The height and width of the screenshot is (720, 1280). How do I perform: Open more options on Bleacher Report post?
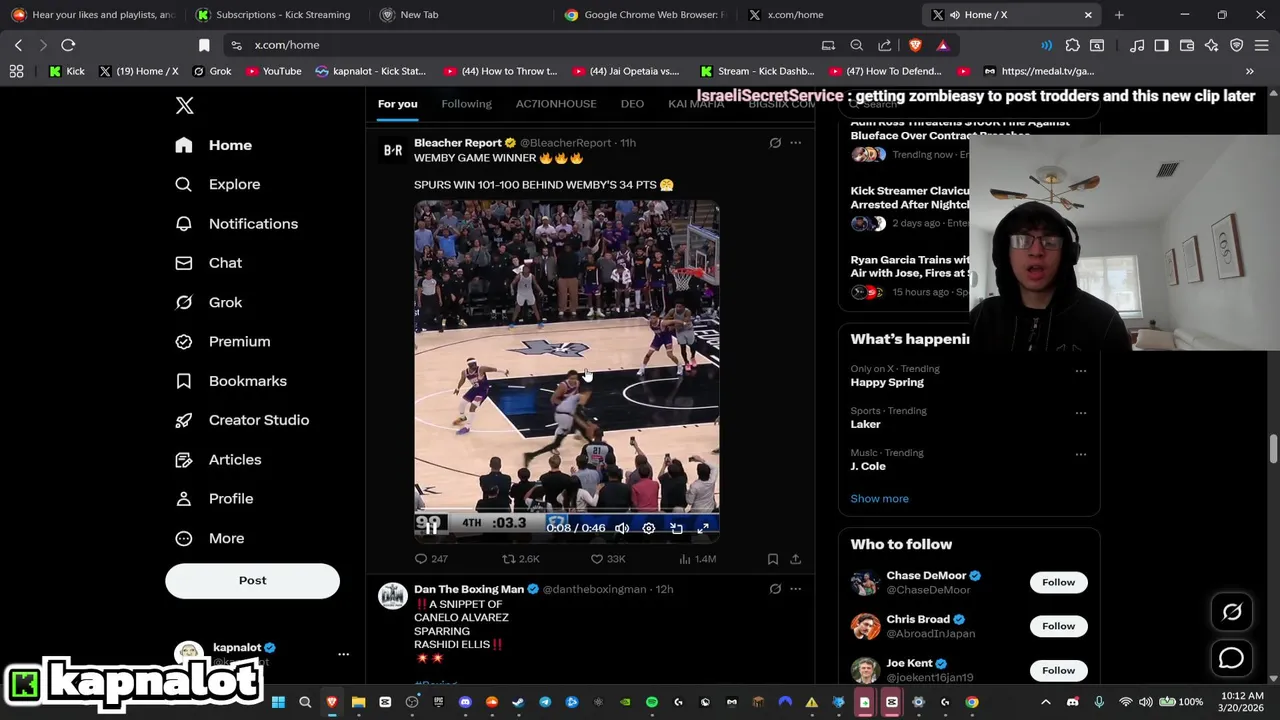[796, 143]
